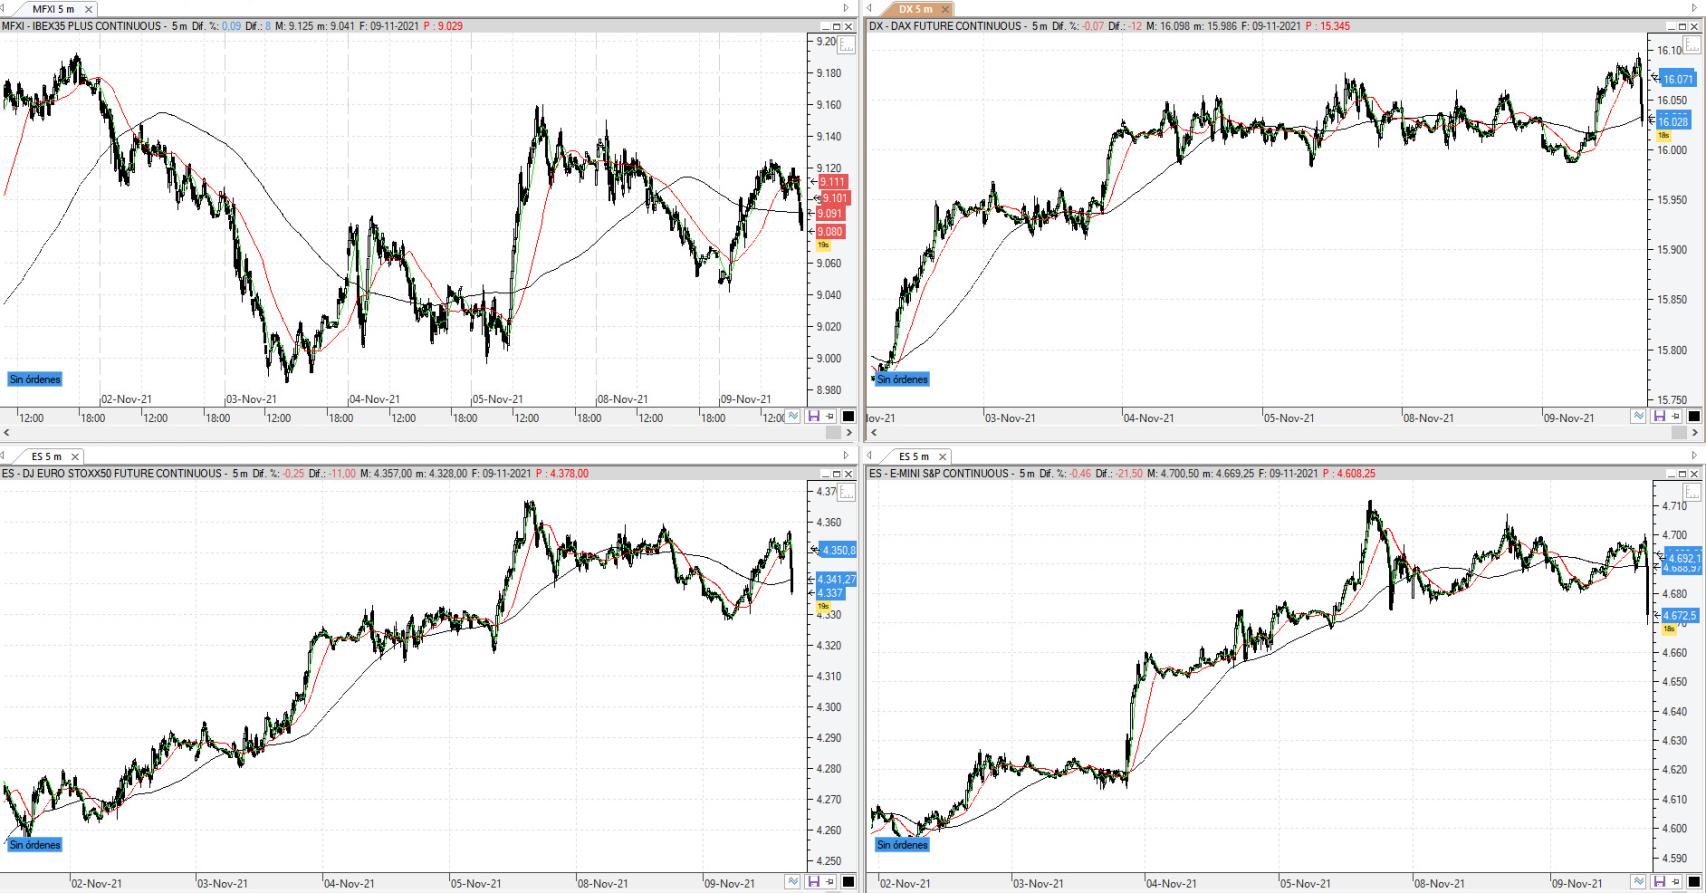Close the ES 5 m tab over the Euro Stoxx50 chart
This screenshot has height=893, width=1706.
[75, 456]
